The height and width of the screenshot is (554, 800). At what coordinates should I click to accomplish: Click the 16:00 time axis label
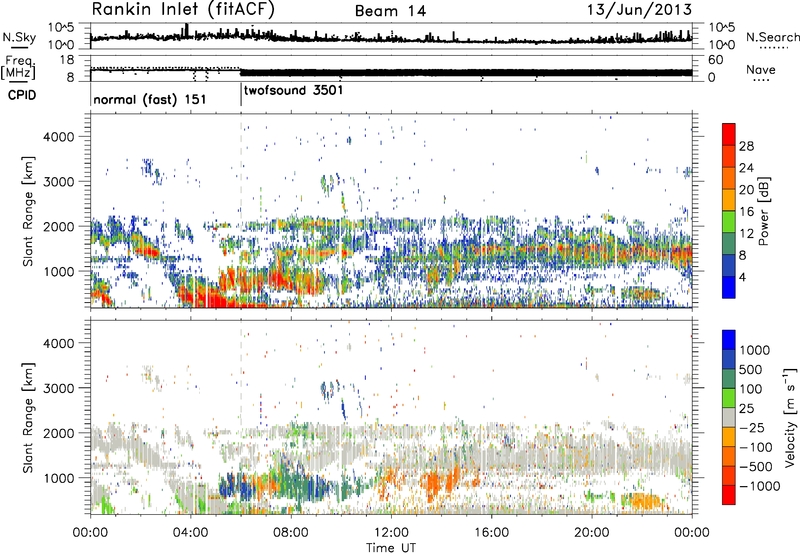(x=491, y=533)
